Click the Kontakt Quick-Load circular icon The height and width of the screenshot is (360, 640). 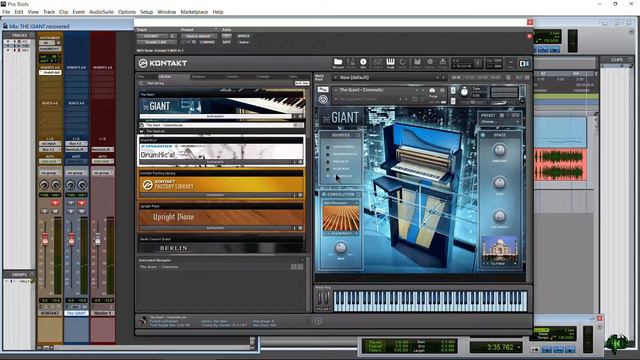point(403,63)
